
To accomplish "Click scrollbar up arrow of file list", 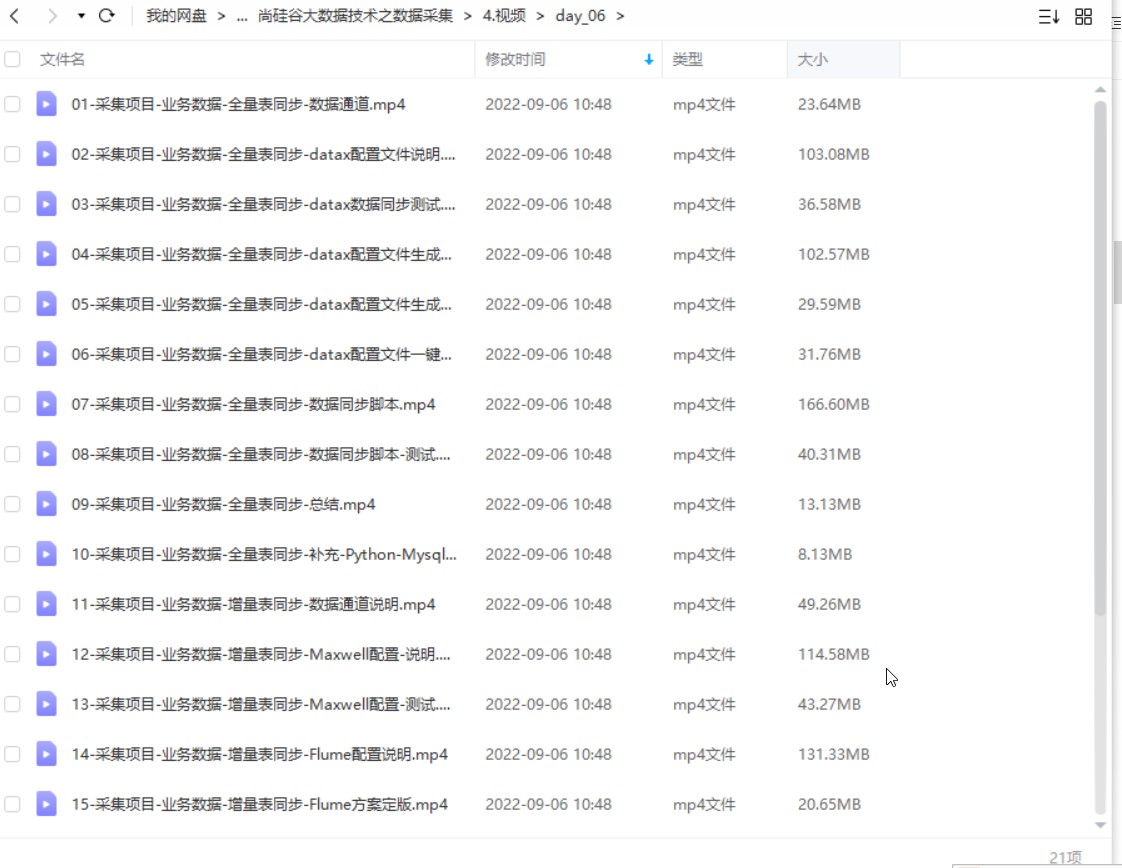I will pos(1101,89).
